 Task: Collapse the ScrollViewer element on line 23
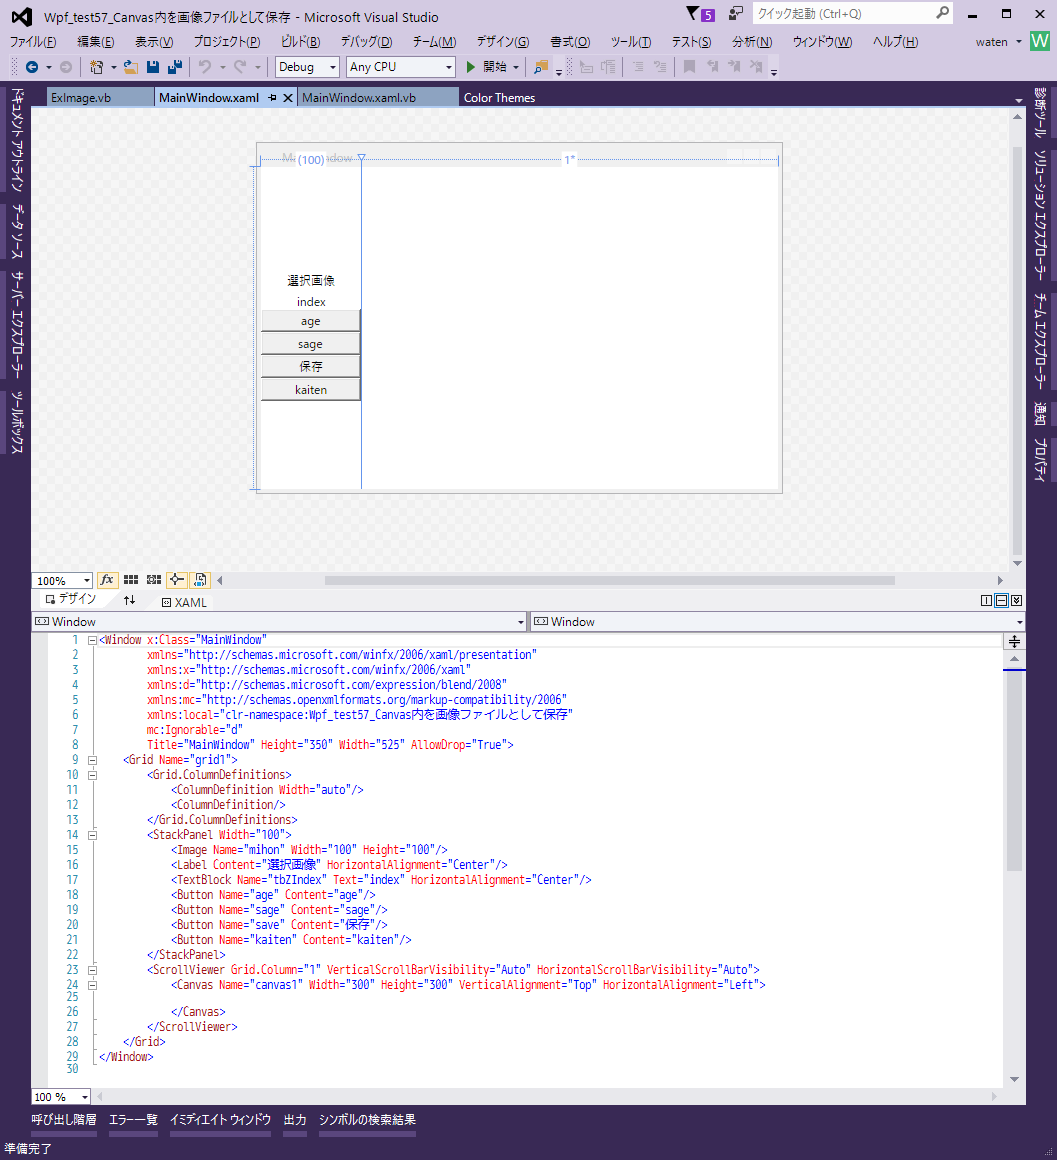[x=92, y=970]
